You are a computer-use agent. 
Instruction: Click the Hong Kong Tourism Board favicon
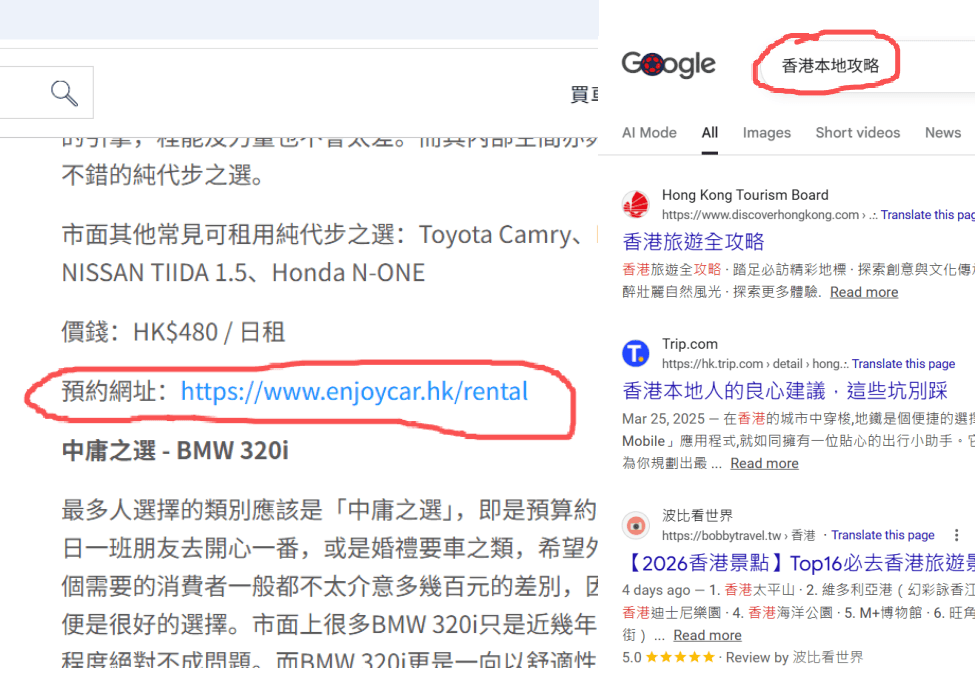coord(635,205)
